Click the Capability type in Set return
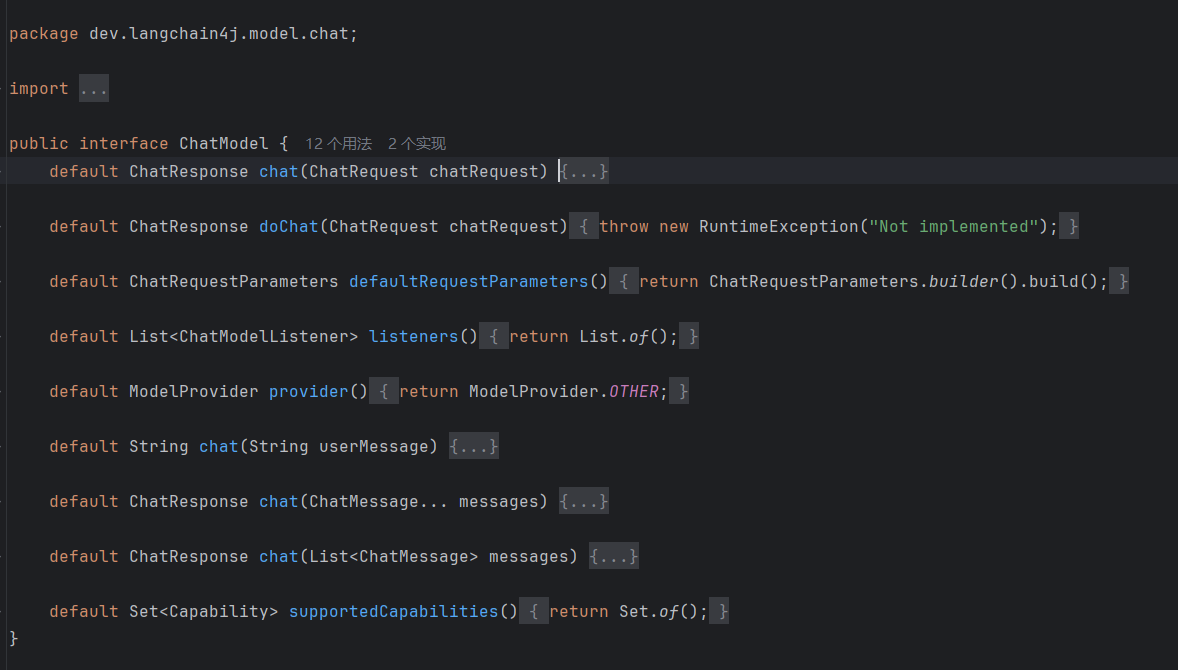This screenshot has width=1178, height=670. click(x=218, y=612)
